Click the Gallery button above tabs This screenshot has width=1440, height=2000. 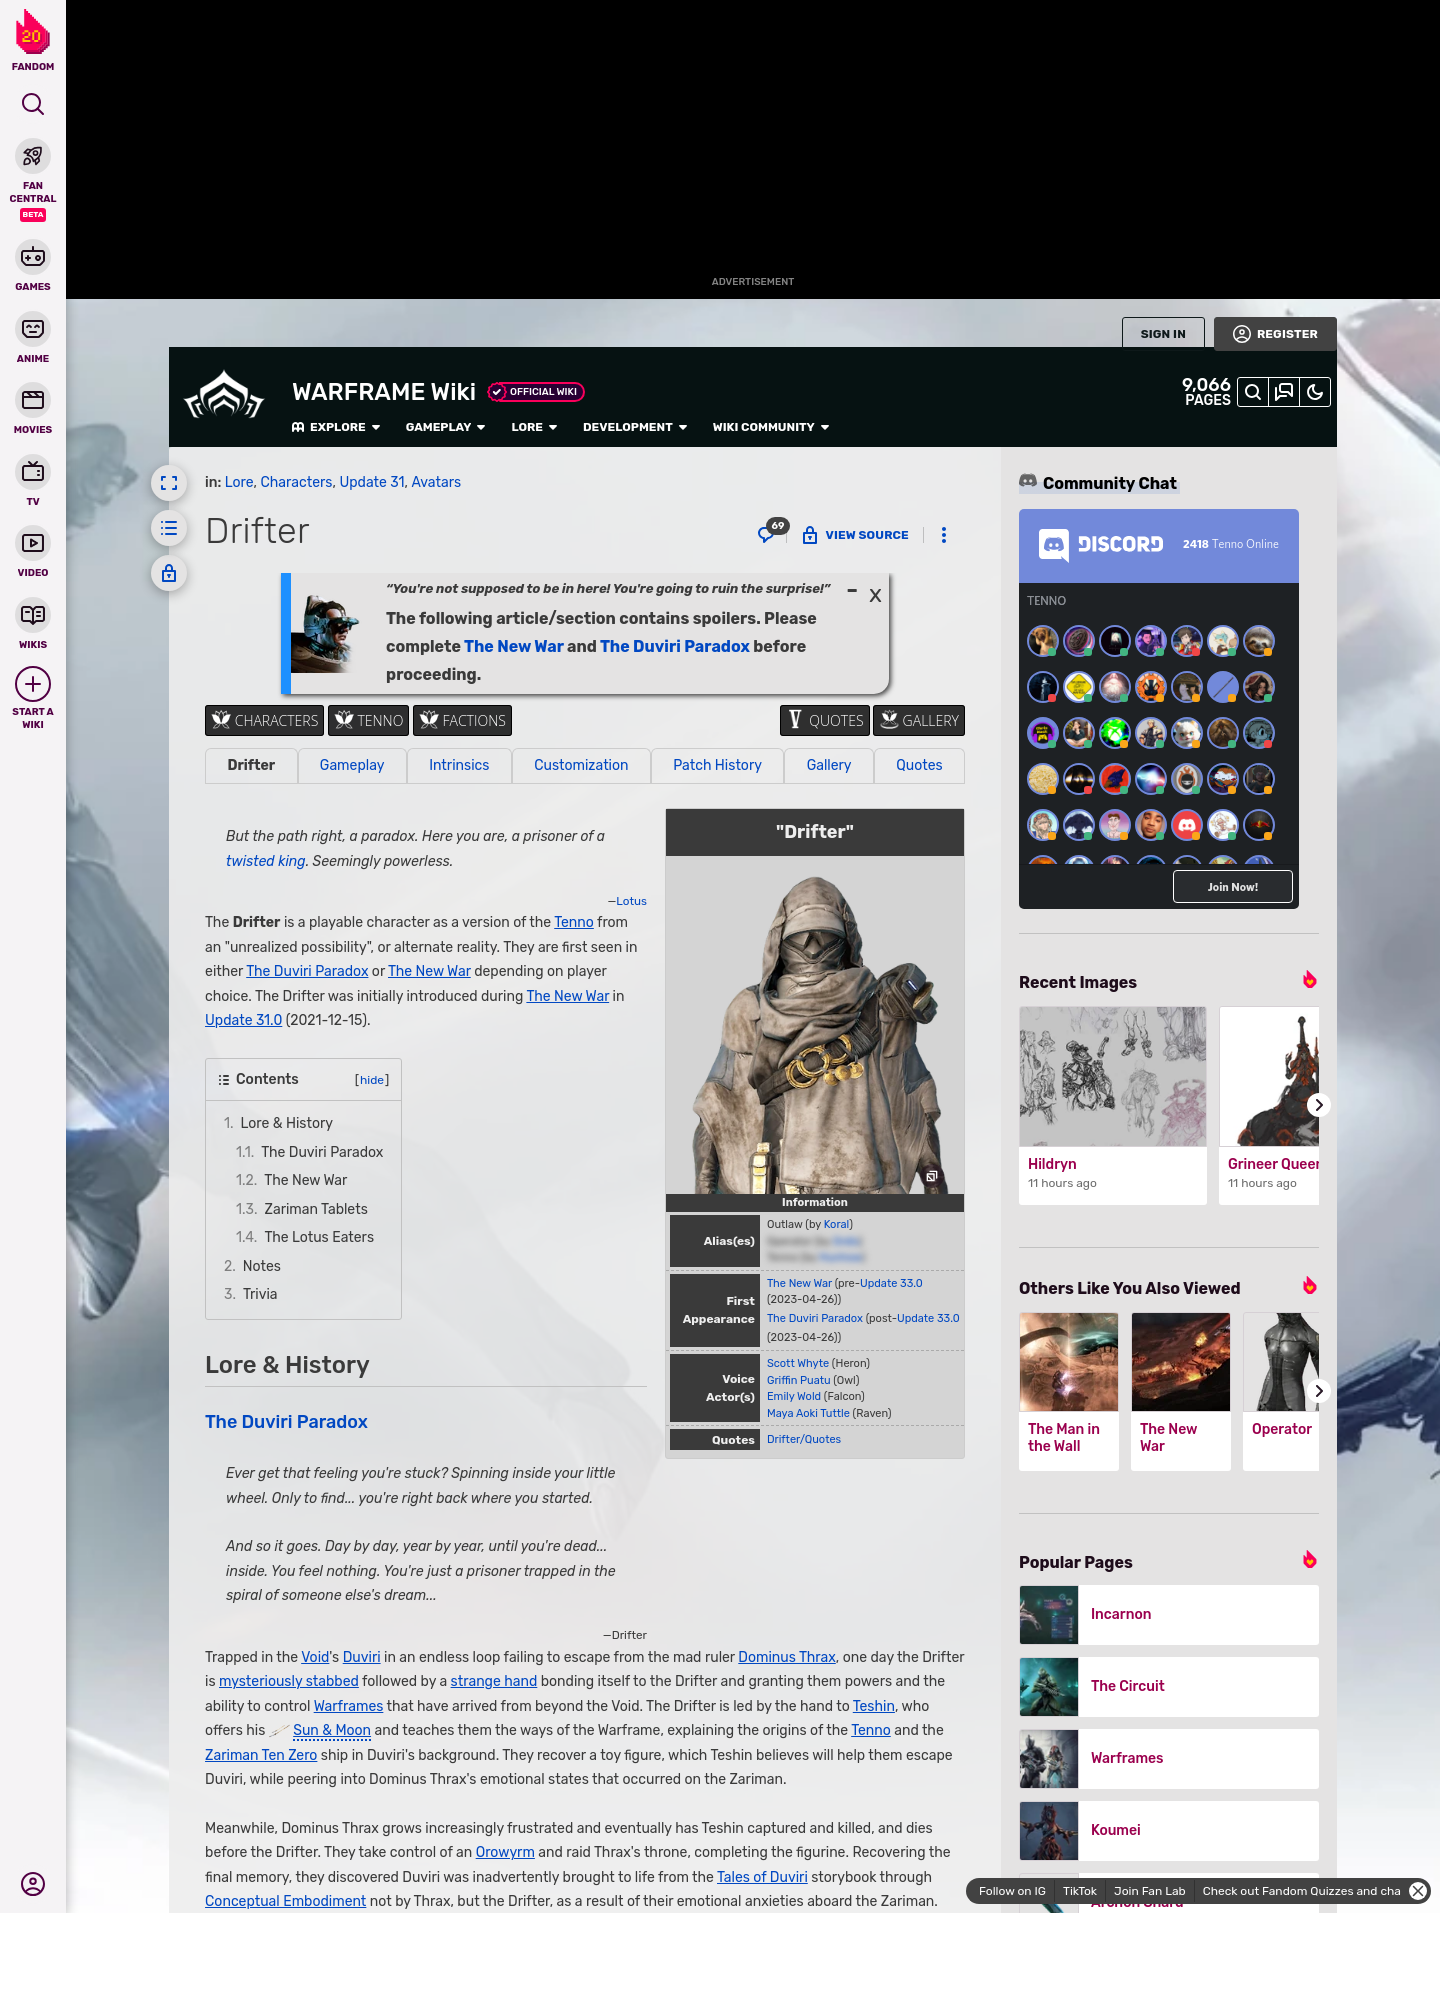(x=919, y=720)
